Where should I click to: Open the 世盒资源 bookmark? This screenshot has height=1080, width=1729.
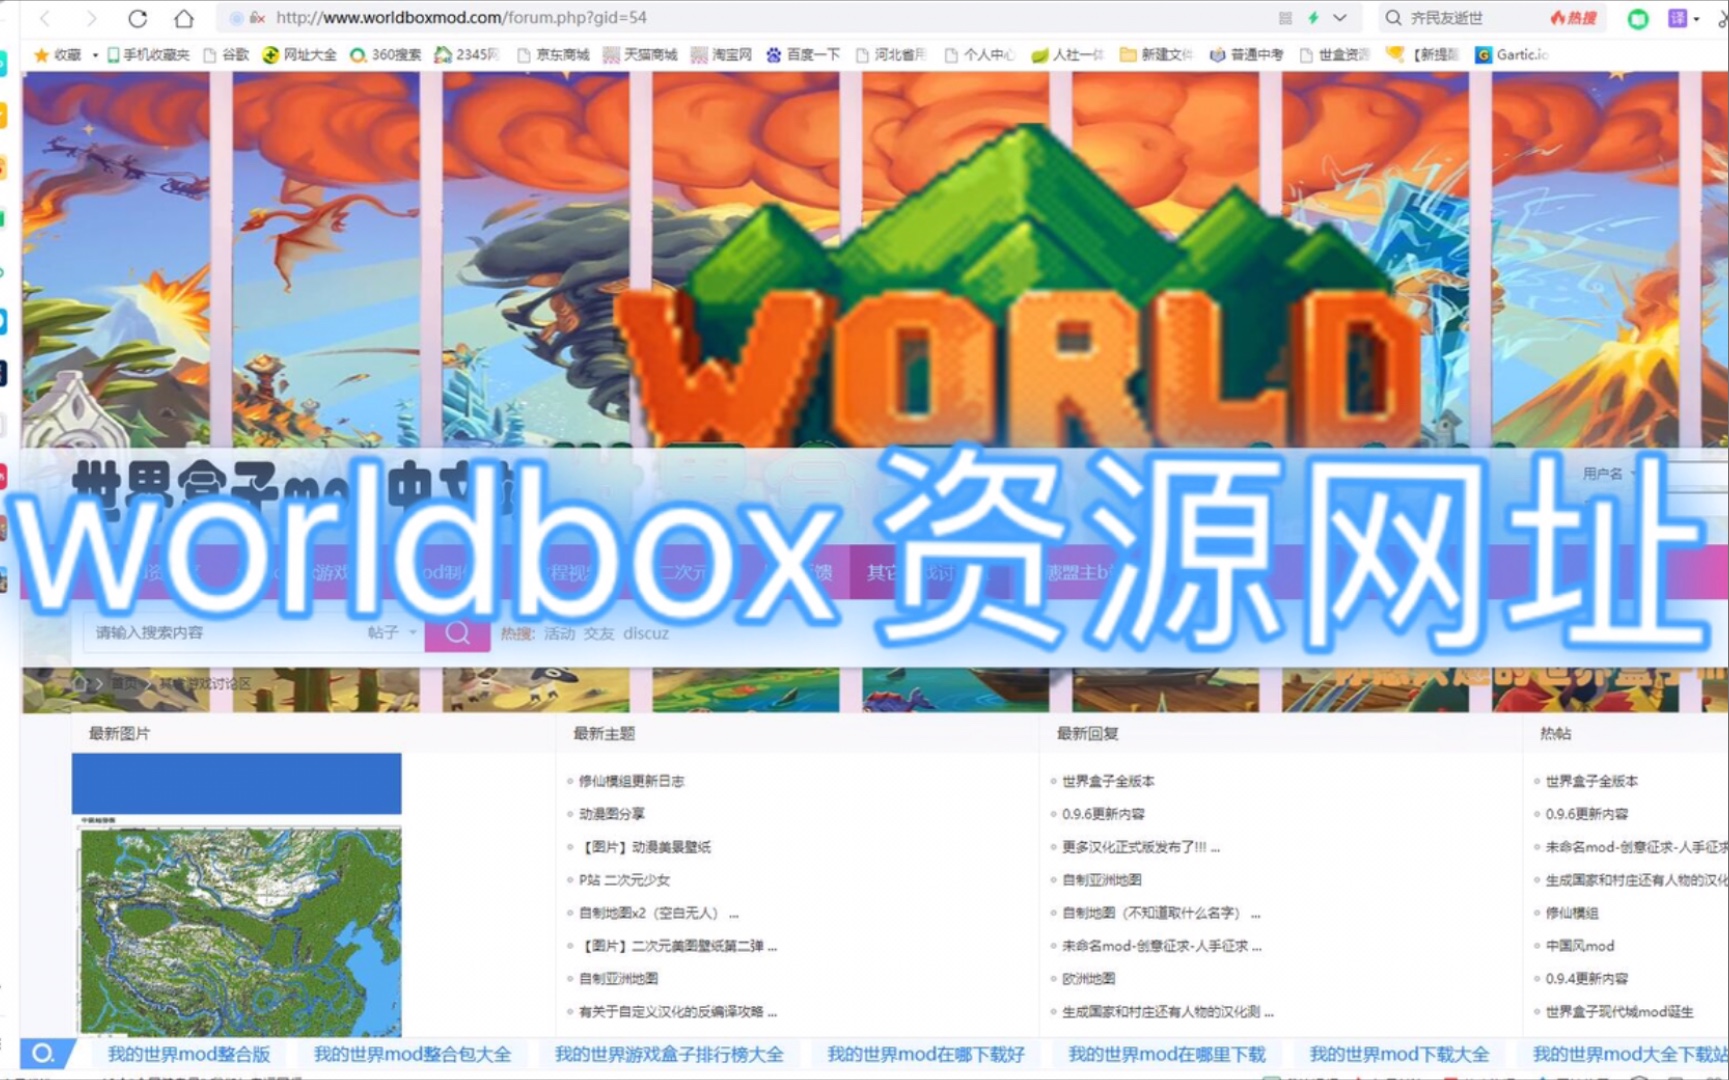[1334, 55]
